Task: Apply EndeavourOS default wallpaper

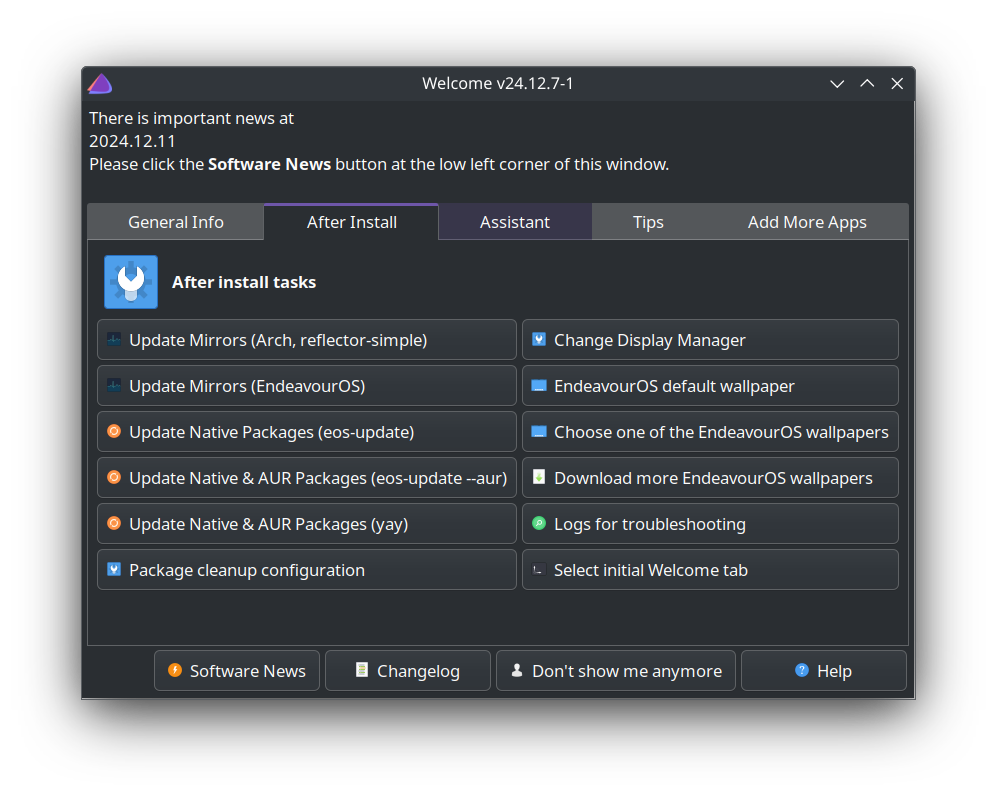Action: tap(710, 386)
